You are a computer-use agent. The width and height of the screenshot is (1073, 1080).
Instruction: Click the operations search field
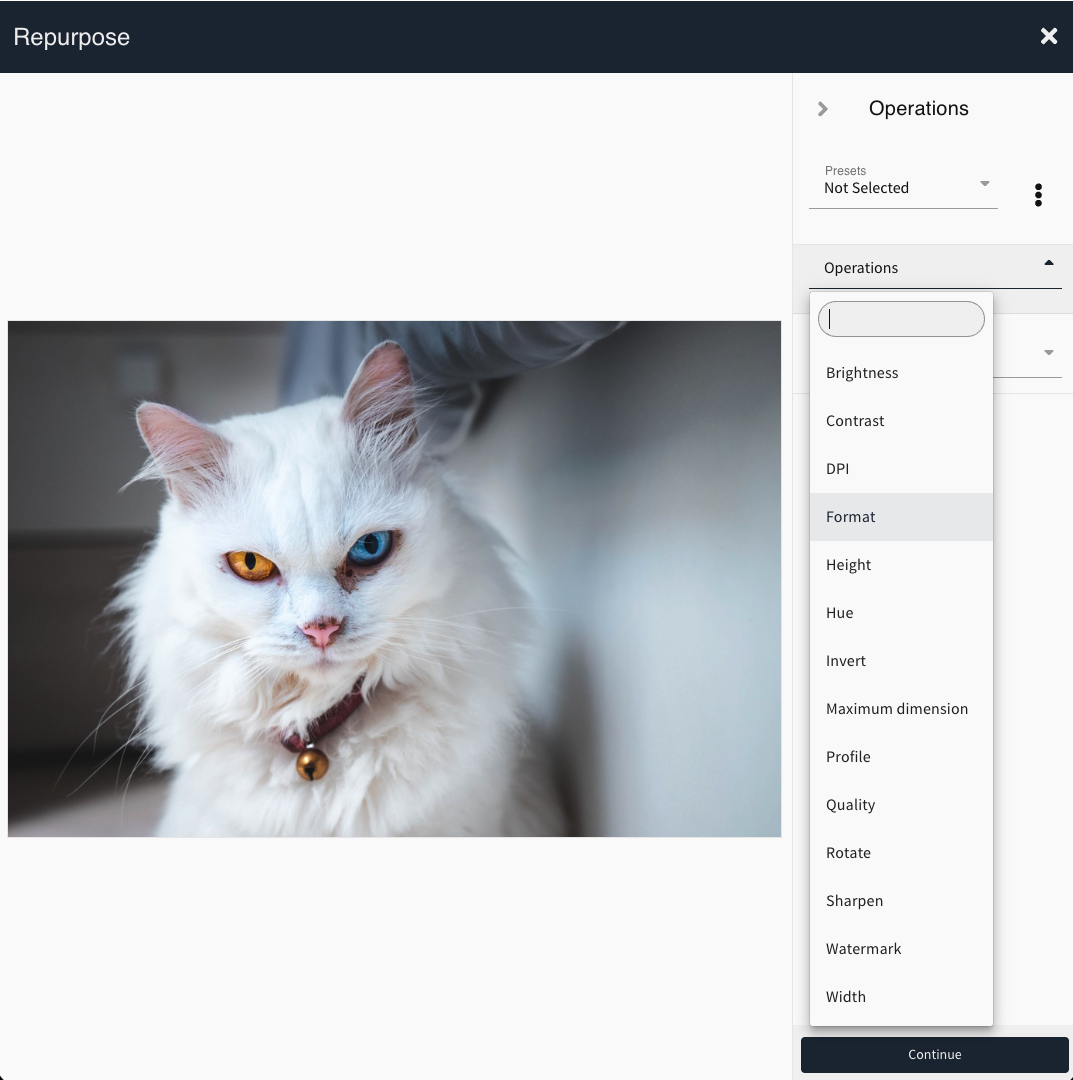click(x=901, y=320)
